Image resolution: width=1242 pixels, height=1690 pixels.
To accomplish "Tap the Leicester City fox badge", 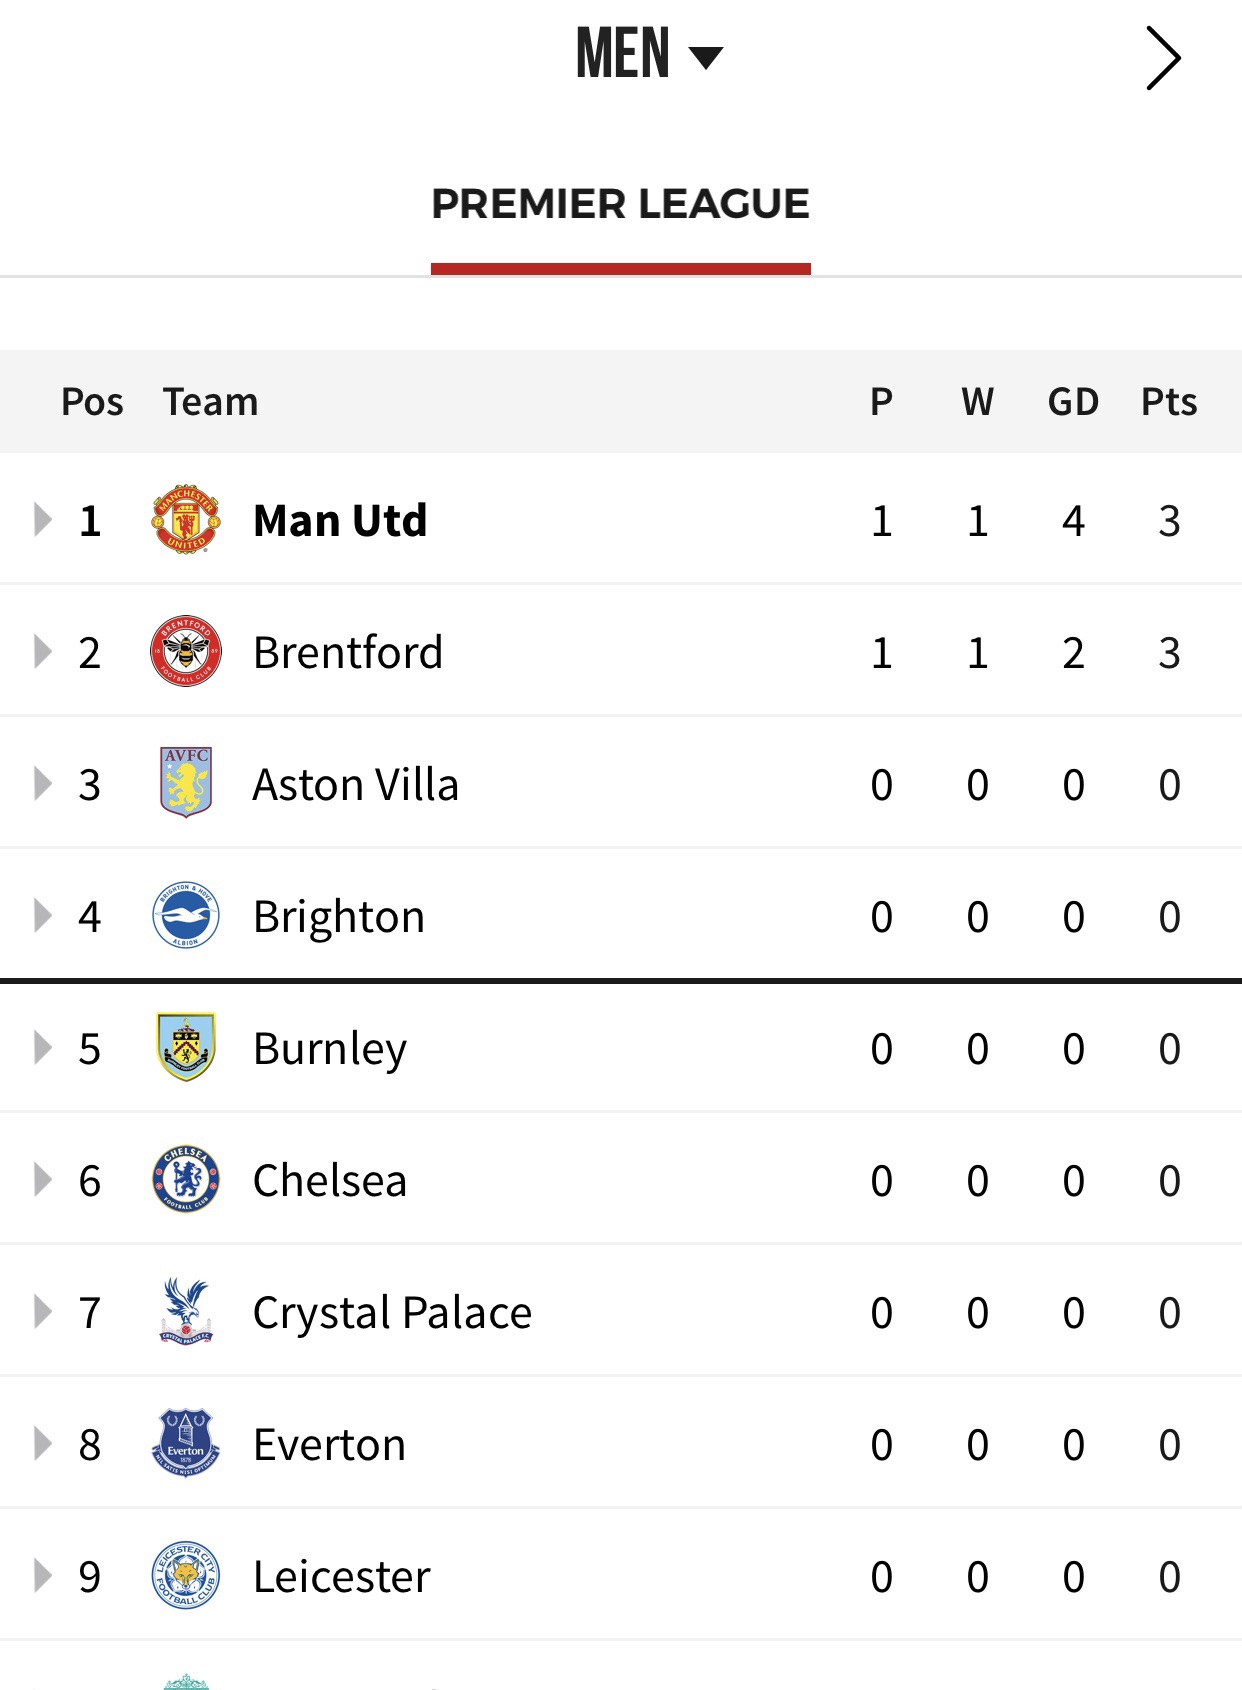I will [186, 1575].
